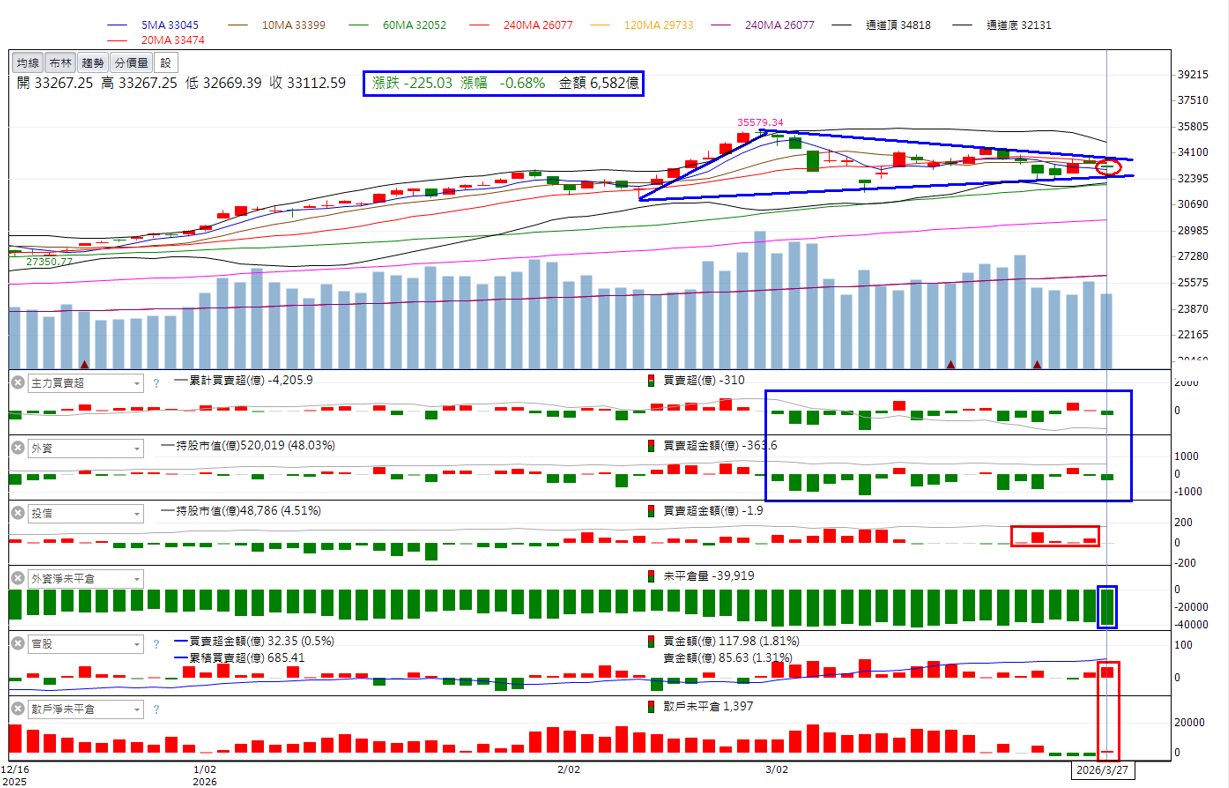1229x788 pixels.
Task: Open help for 主力買賣超 indicator
Action: [156, 383]
